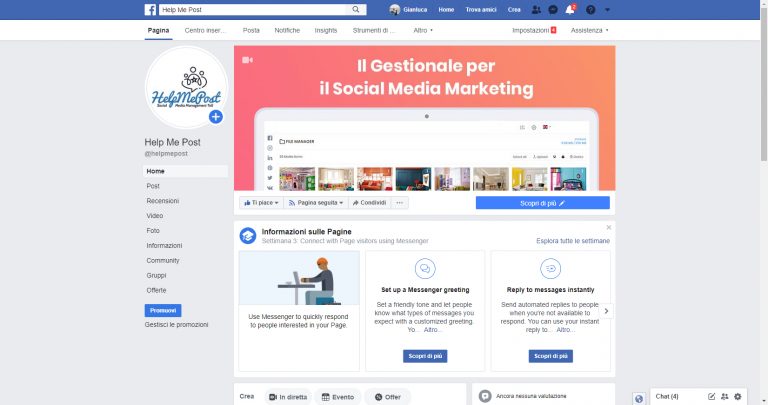The width and height of the screenshot is (768, 405).
Task: Click the blue plus on profile picture
Action: pyautogui.click(x=215, y=117)
